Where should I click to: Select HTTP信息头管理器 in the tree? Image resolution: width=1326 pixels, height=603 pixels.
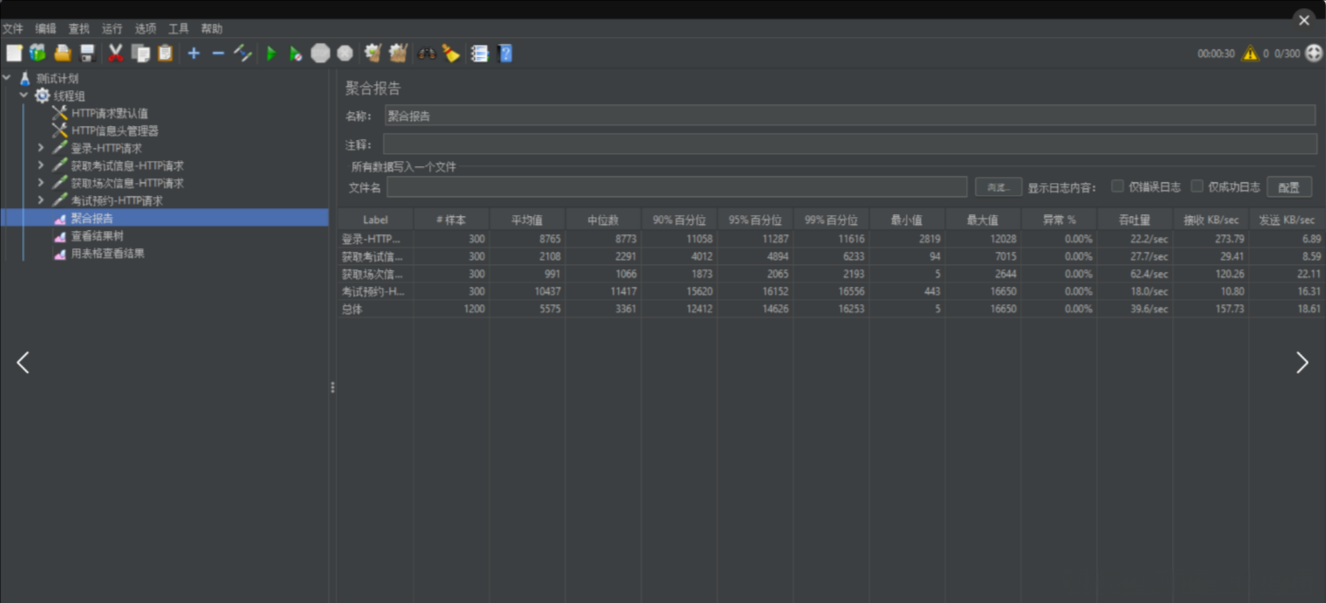114,131
